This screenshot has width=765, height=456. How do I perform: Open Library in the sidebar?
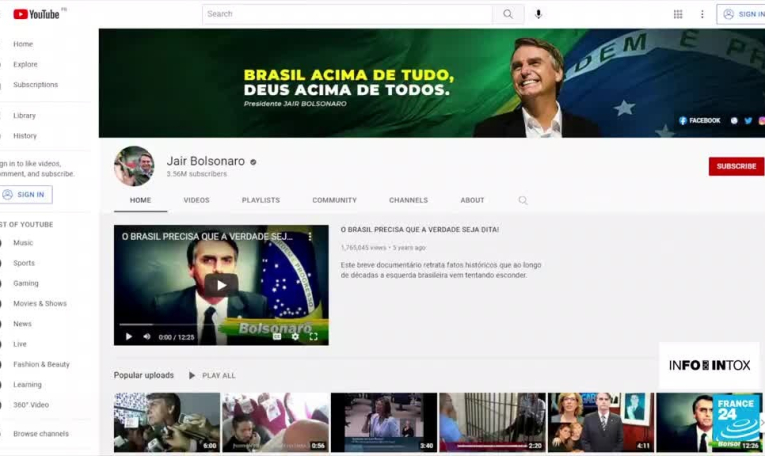[x=24, y=116]
